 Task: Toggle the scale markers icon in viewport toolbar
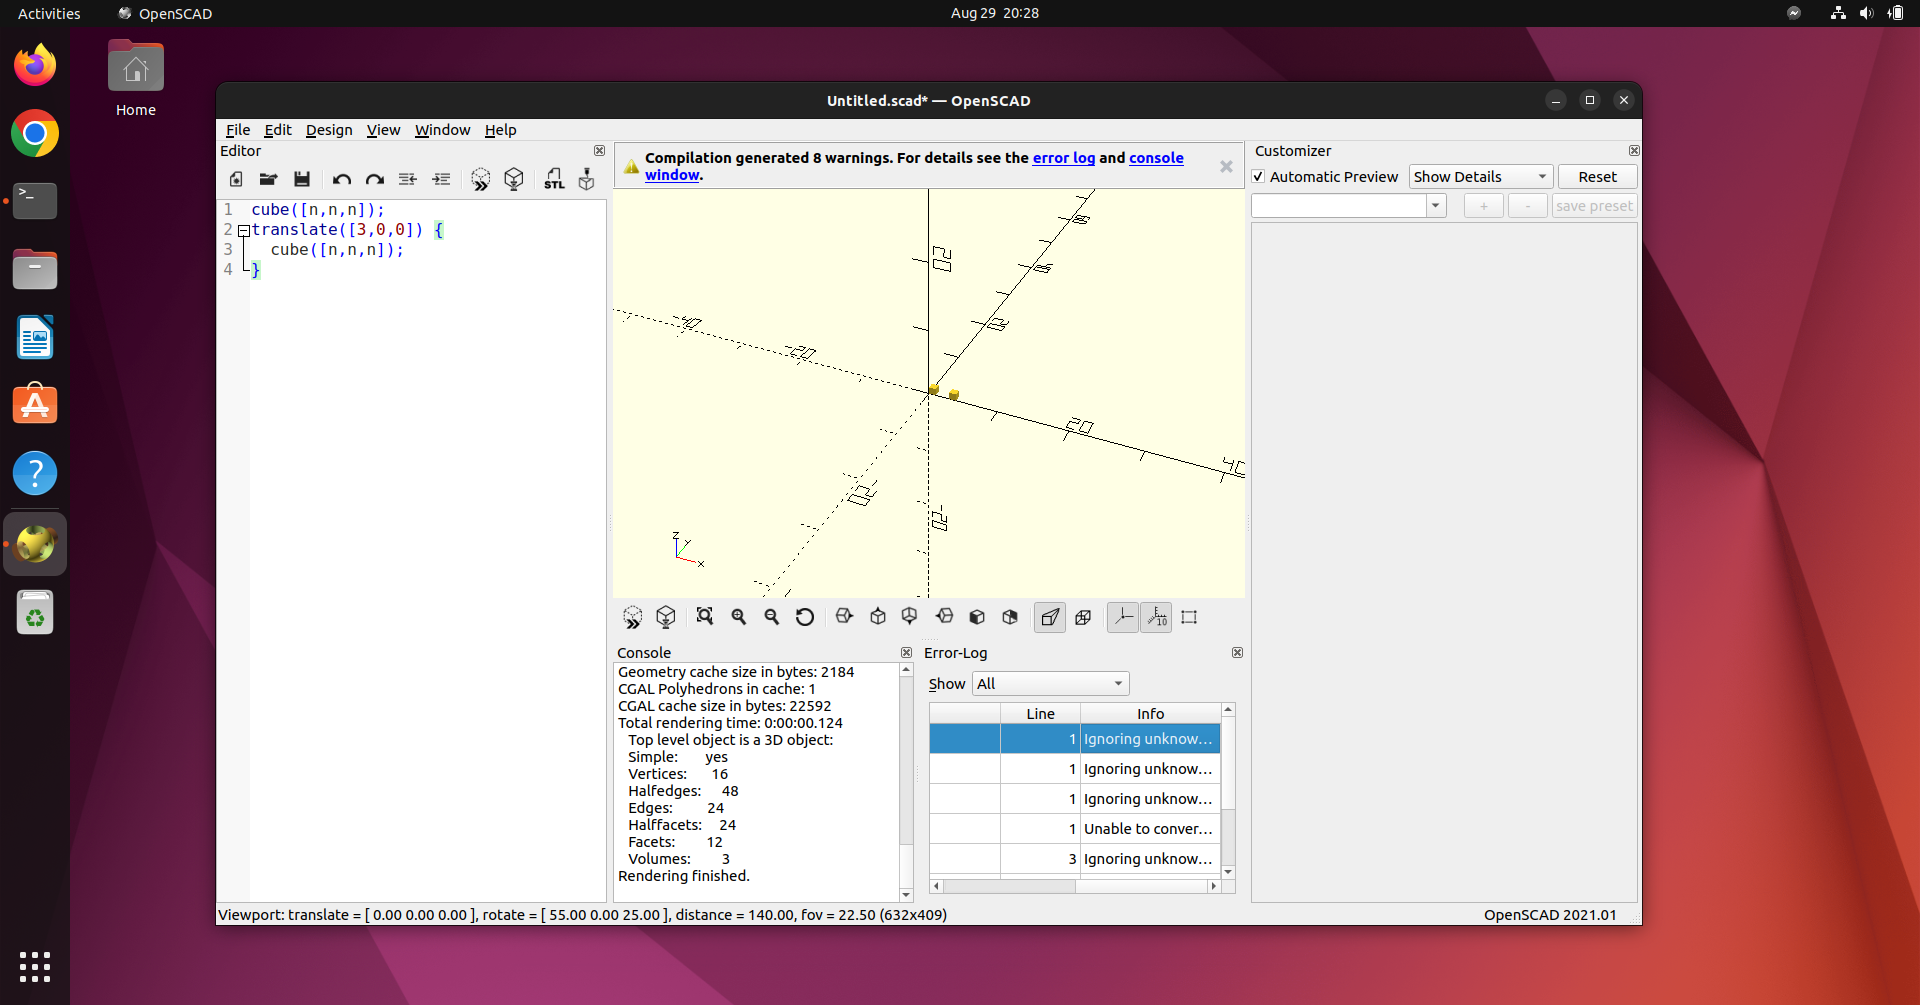[1156, 617]
